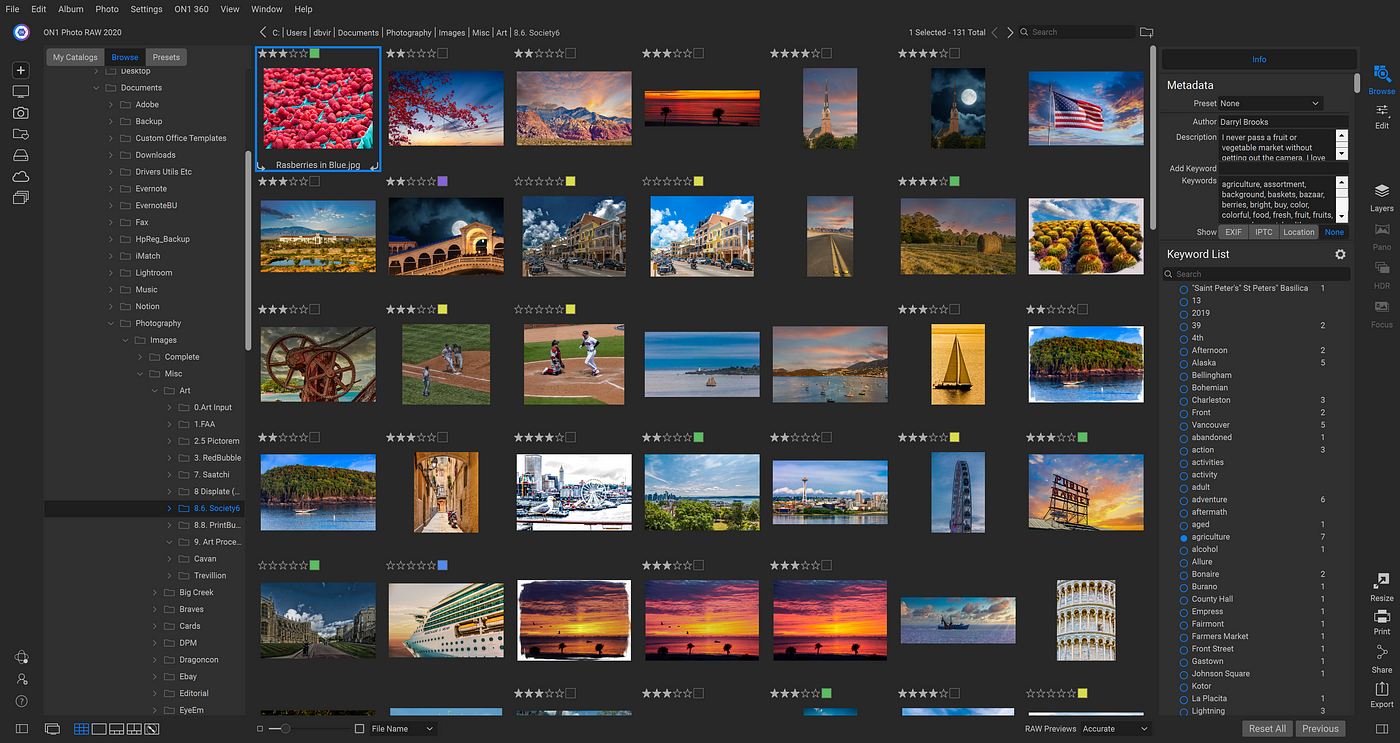Click the folder icon next to the search field
The image size is (1400, 743).
point(1146,32)
